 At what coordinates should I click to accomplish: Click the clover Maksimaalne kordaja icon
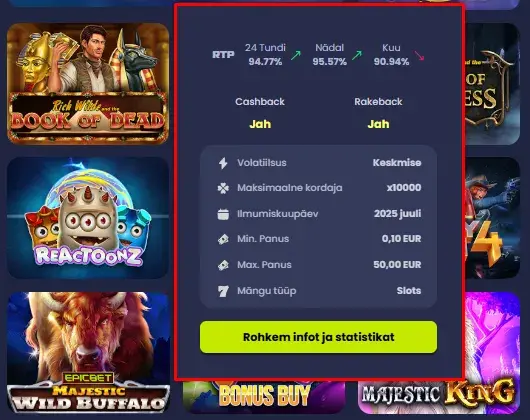pyautogui.click(x=223, y=188)
